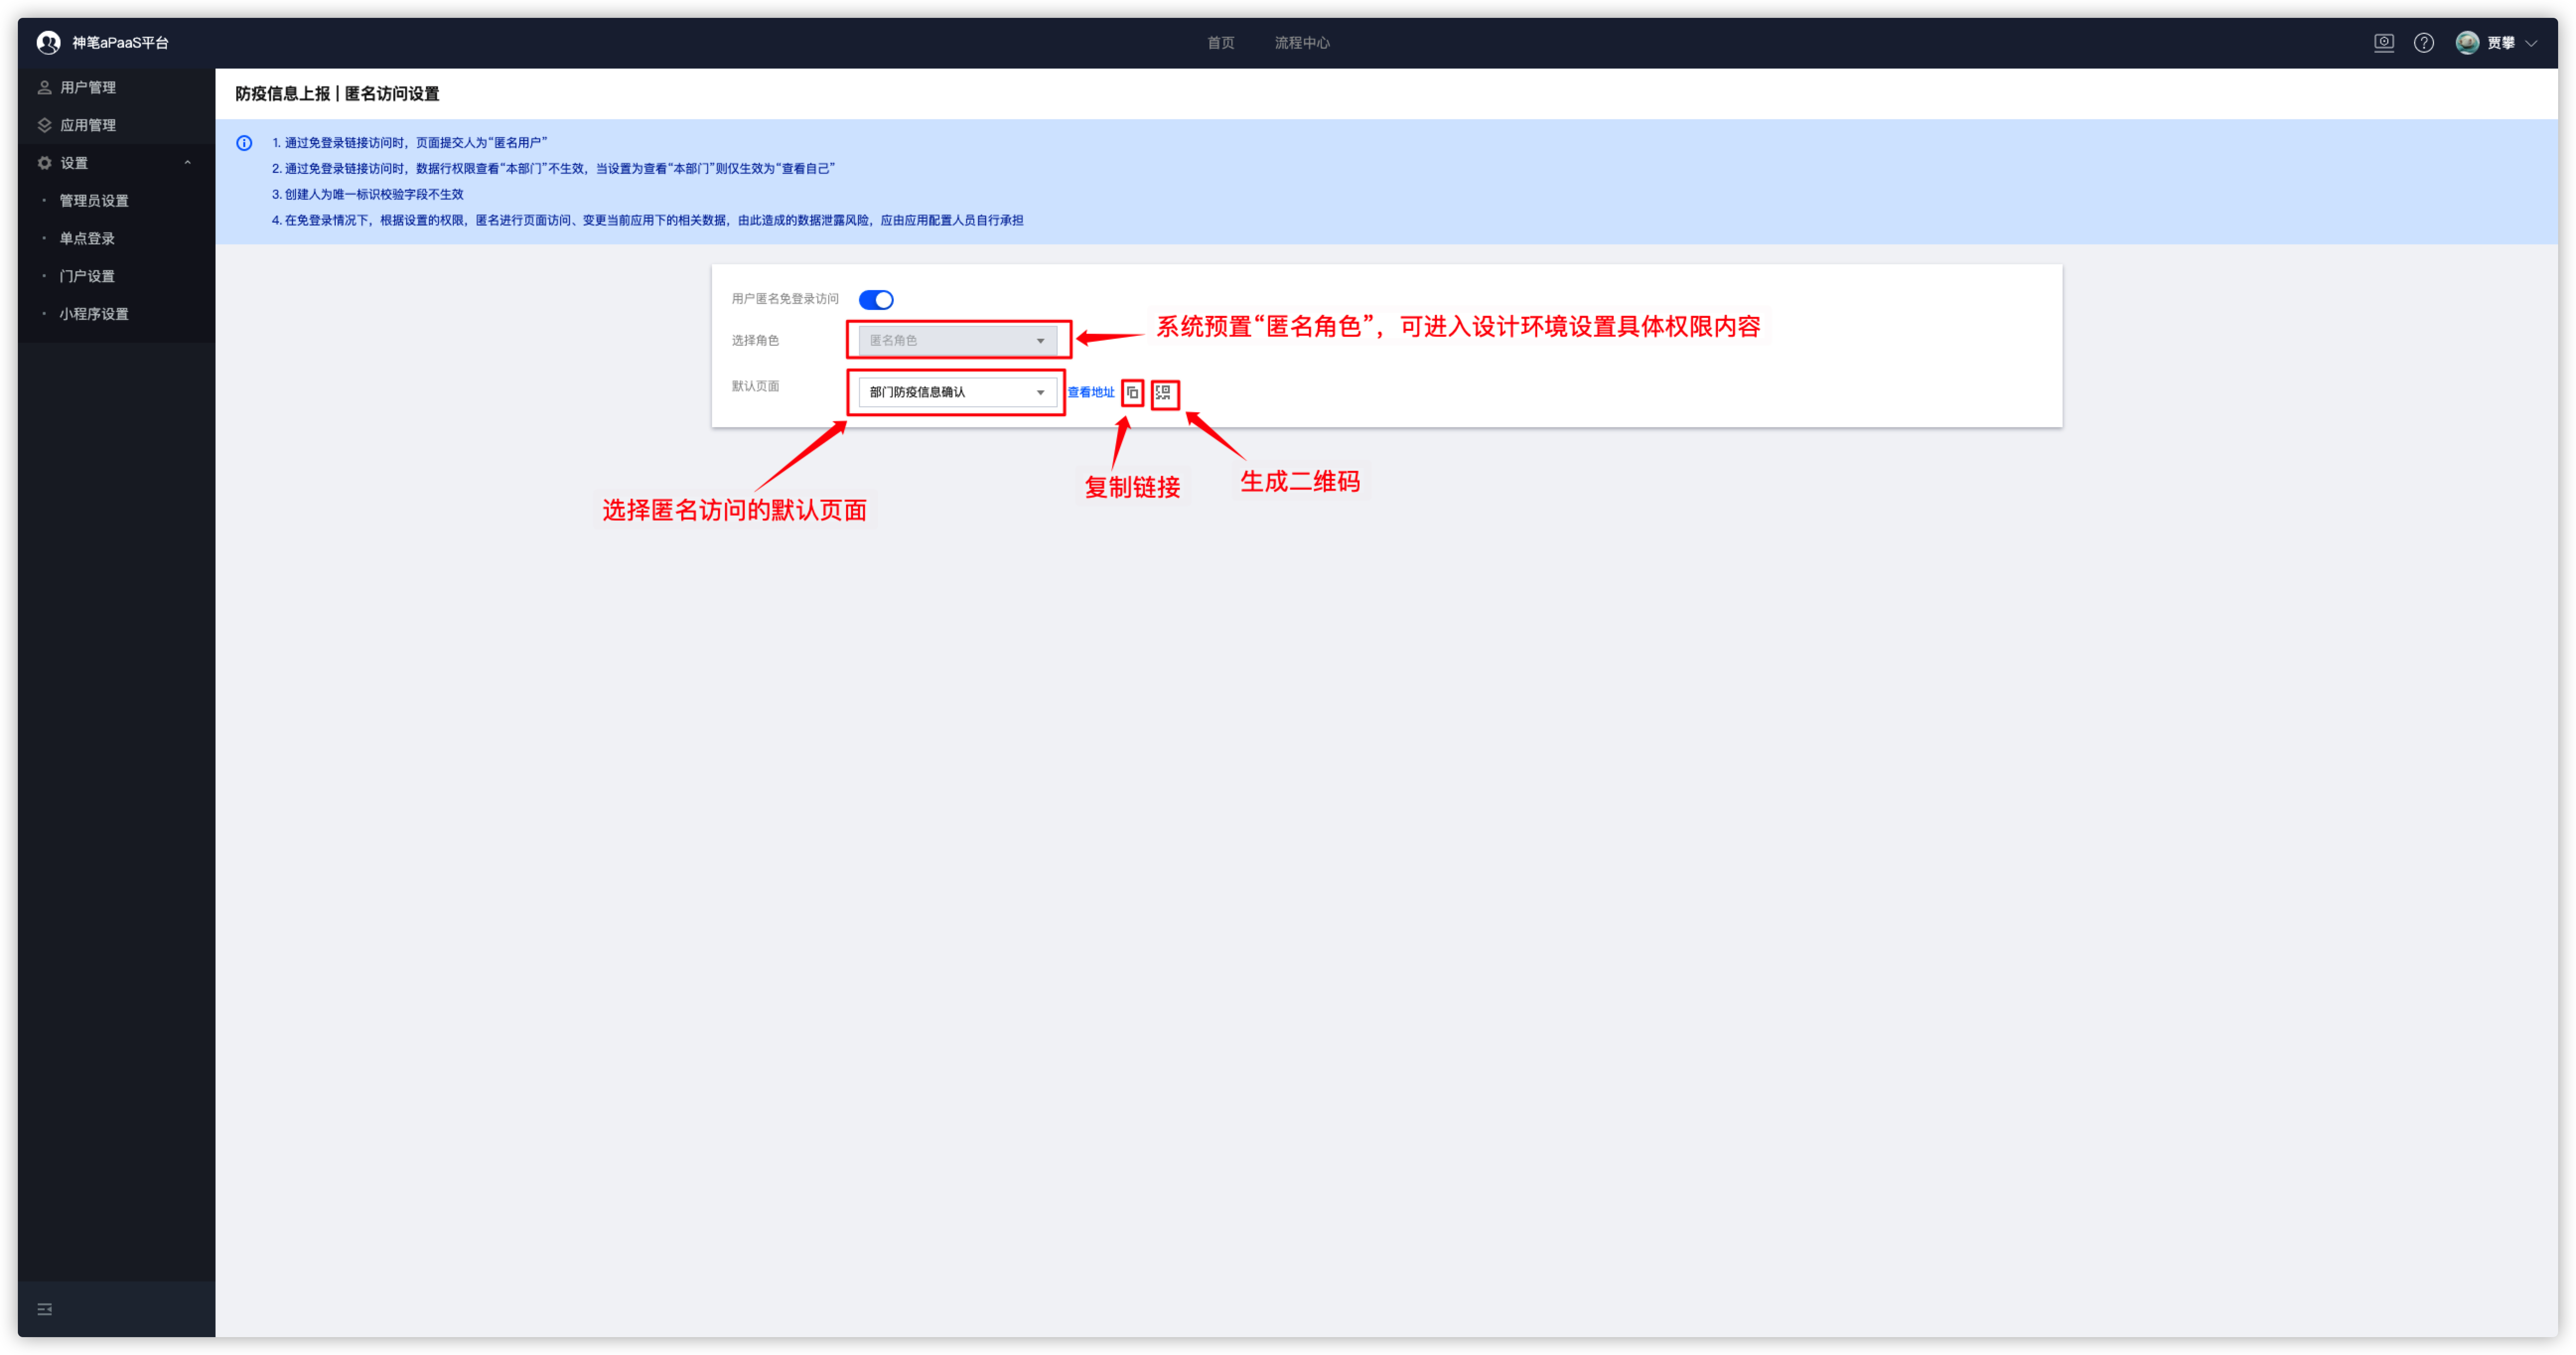Open the help question mark icon

point(2423,43)
